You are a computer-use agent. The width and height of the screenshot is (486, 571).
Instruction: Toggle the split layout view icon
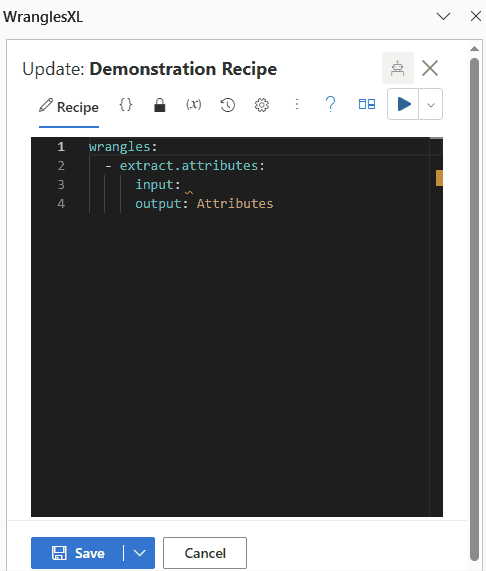[367, 105]
